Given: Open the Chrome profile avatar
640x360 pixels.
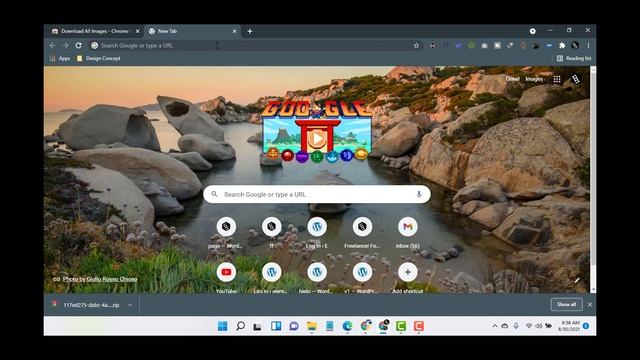Looking at the screenshot, I should [575, 45].
